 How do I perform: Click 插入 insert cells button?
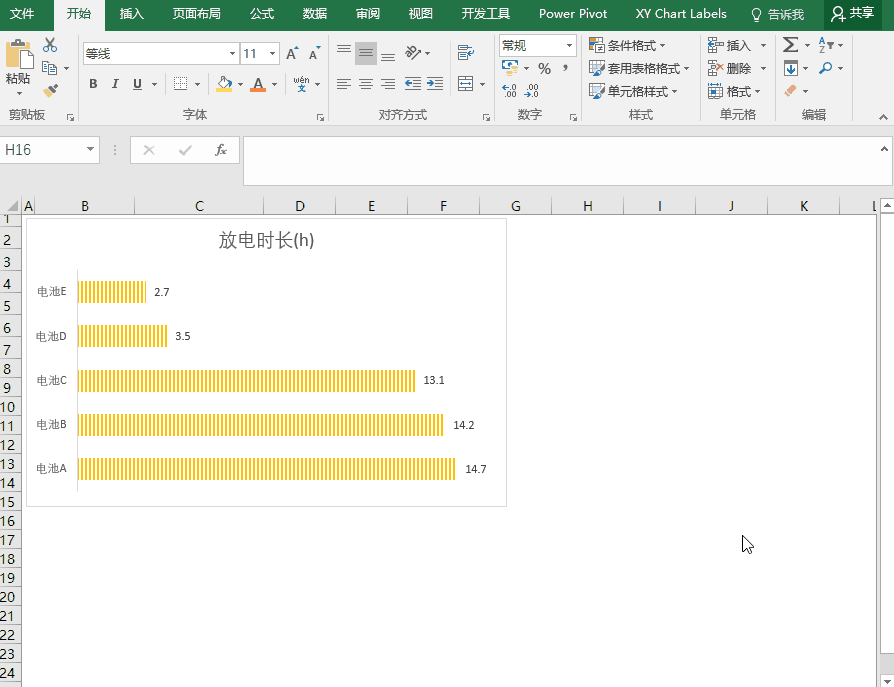[730, 45]
